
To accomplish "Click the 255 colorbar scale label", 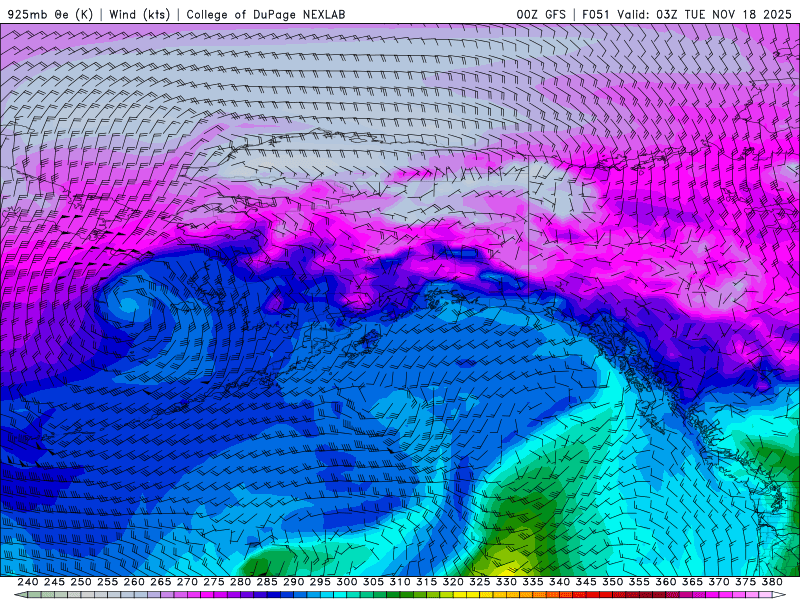I will point(107,582).
